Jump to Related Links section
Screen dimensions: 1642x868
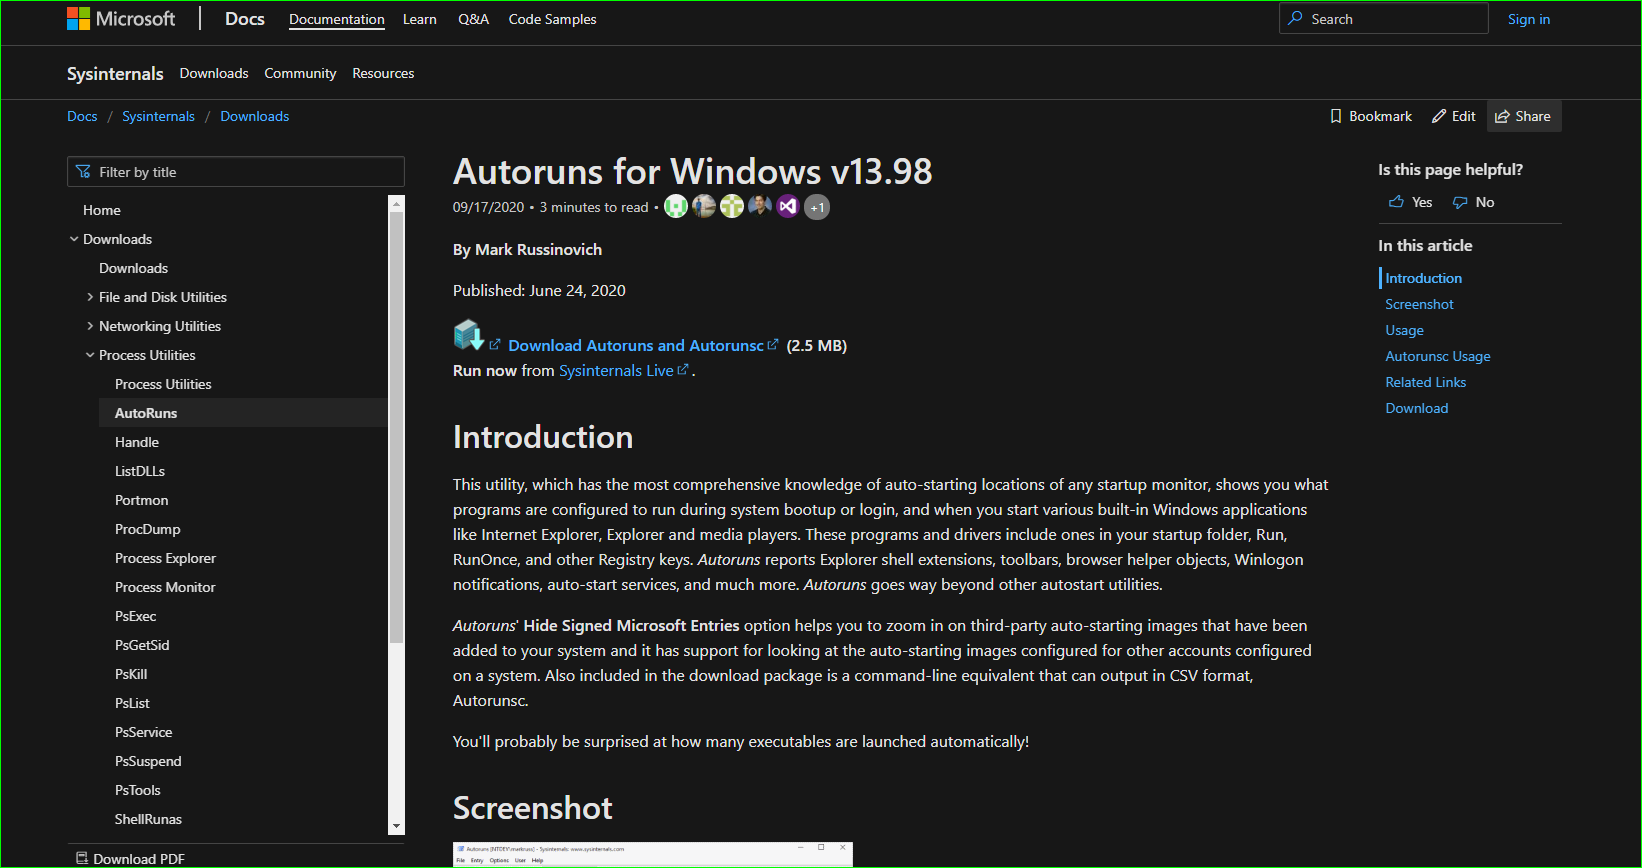(1425, 382)
